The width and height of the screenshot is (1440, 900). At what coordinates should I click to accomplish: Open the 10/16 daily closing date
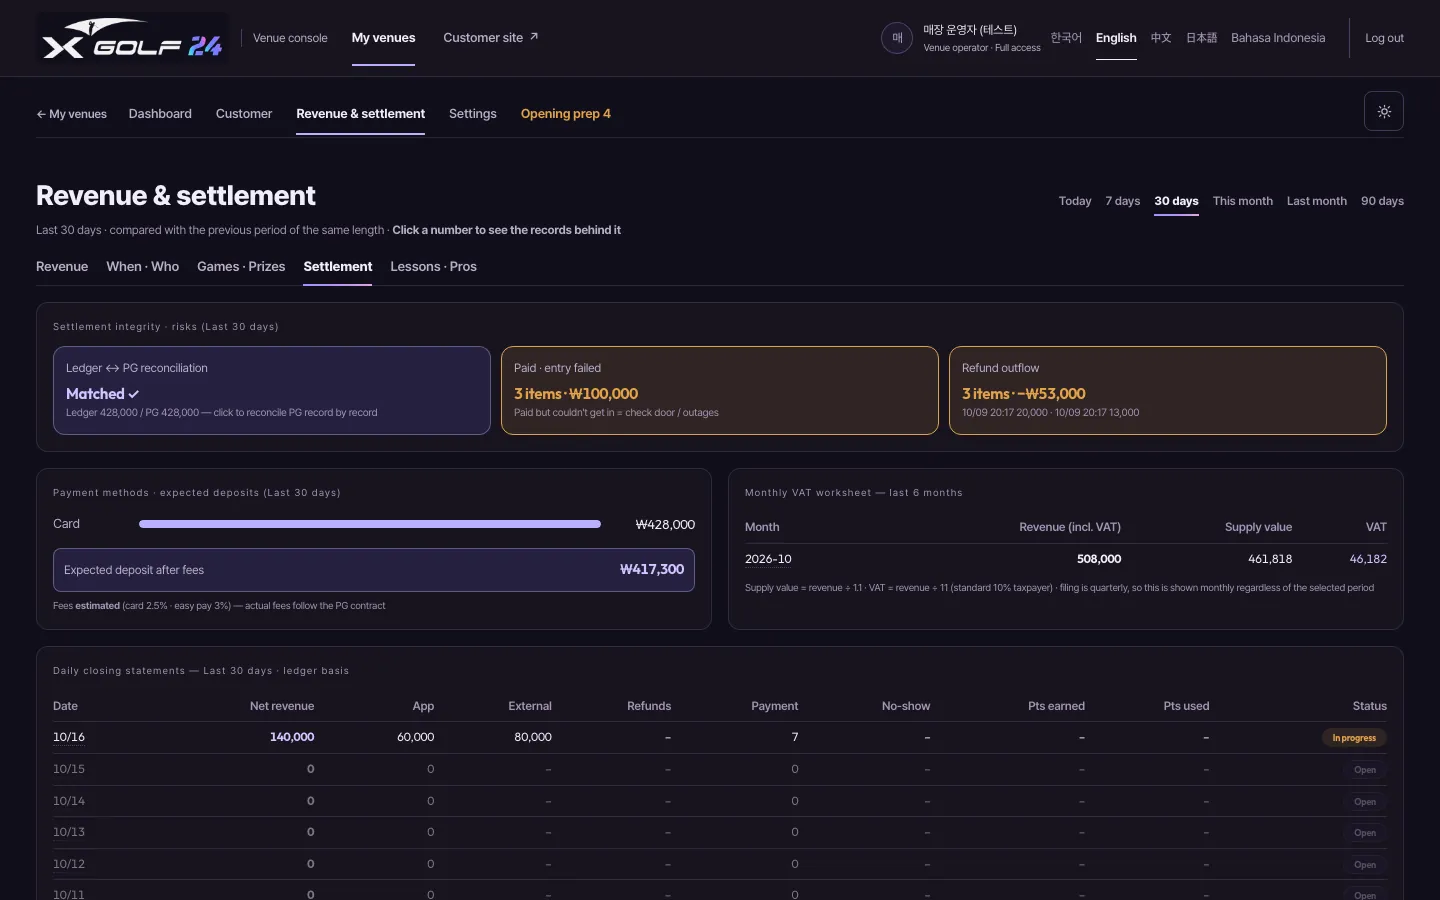click(69, 737)
